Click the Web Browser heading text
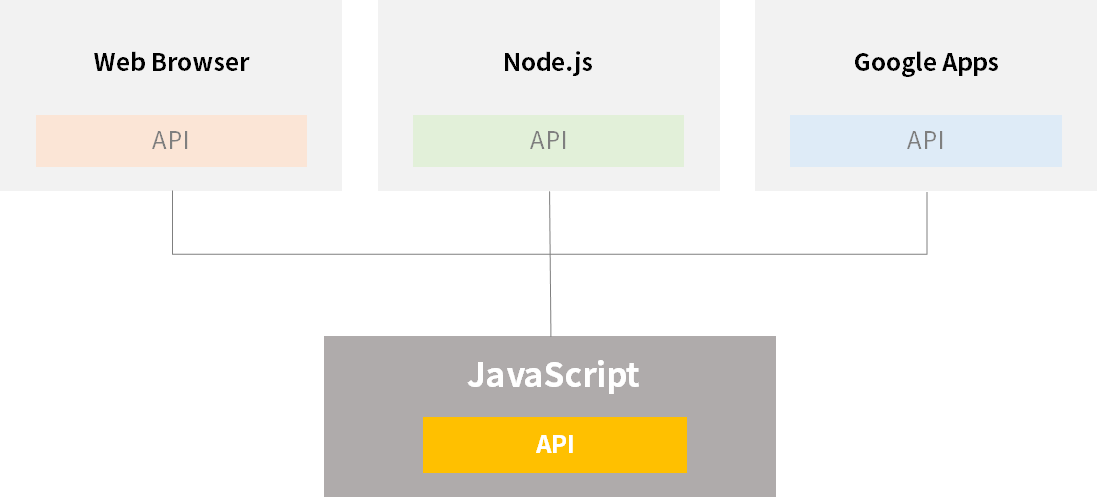This screenshot has width=1097, height=497. pyautogui.click(x=171, y=62)
